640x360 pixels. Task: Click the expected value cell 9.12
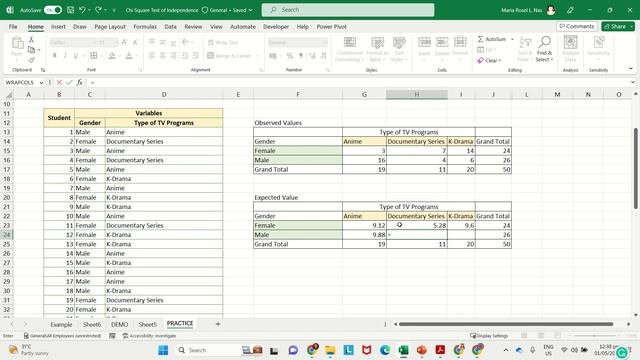[x=364, y=226]
